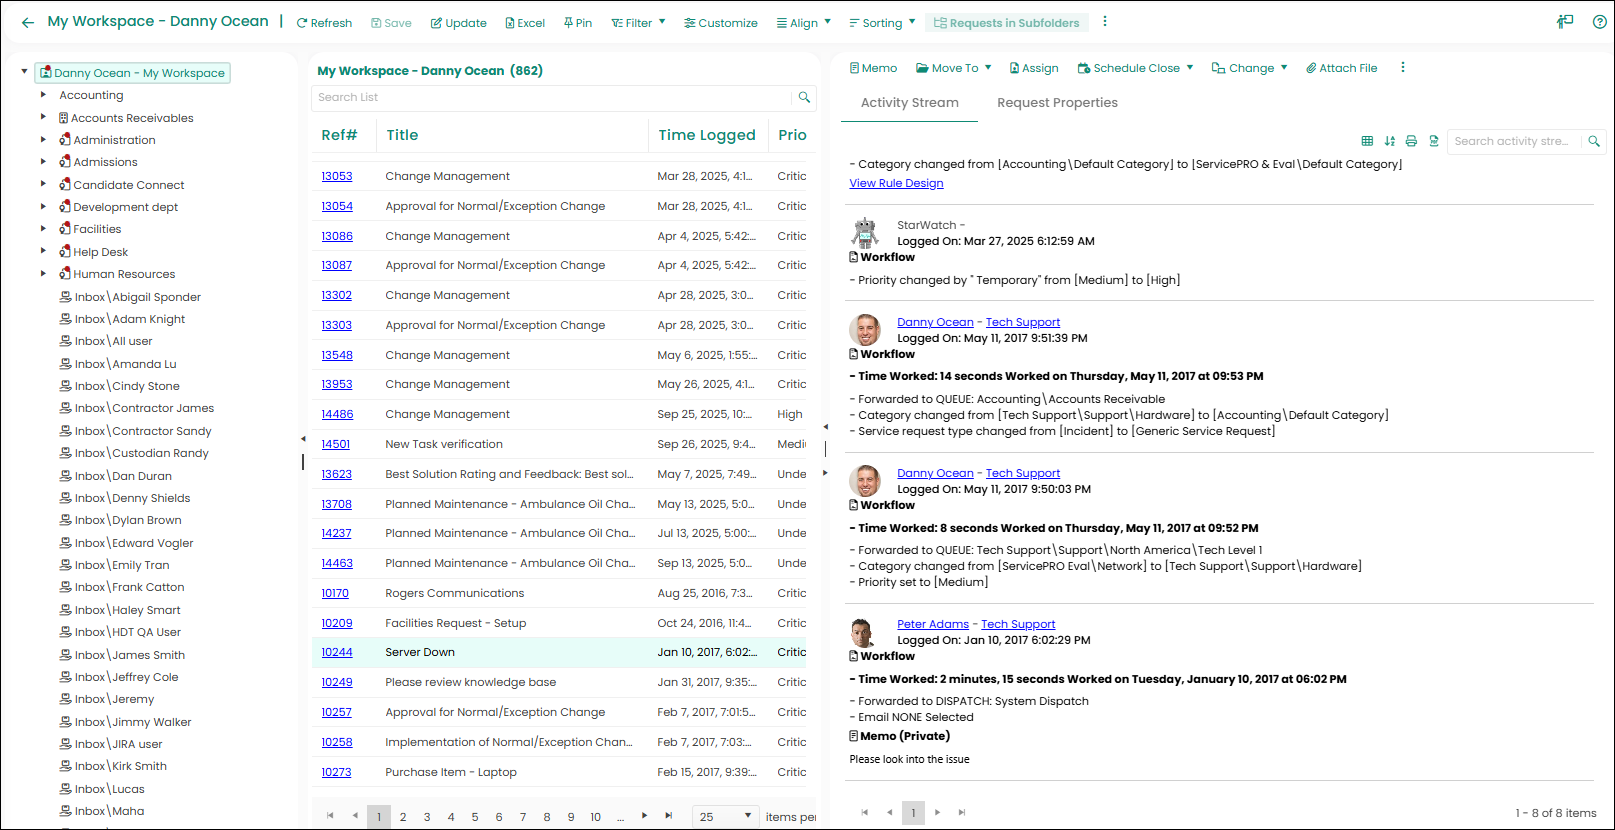The width and height of the screenshot is (1615, 830).
Task: Click the search list magnifier icon
Action: click(x=804, y=97)
